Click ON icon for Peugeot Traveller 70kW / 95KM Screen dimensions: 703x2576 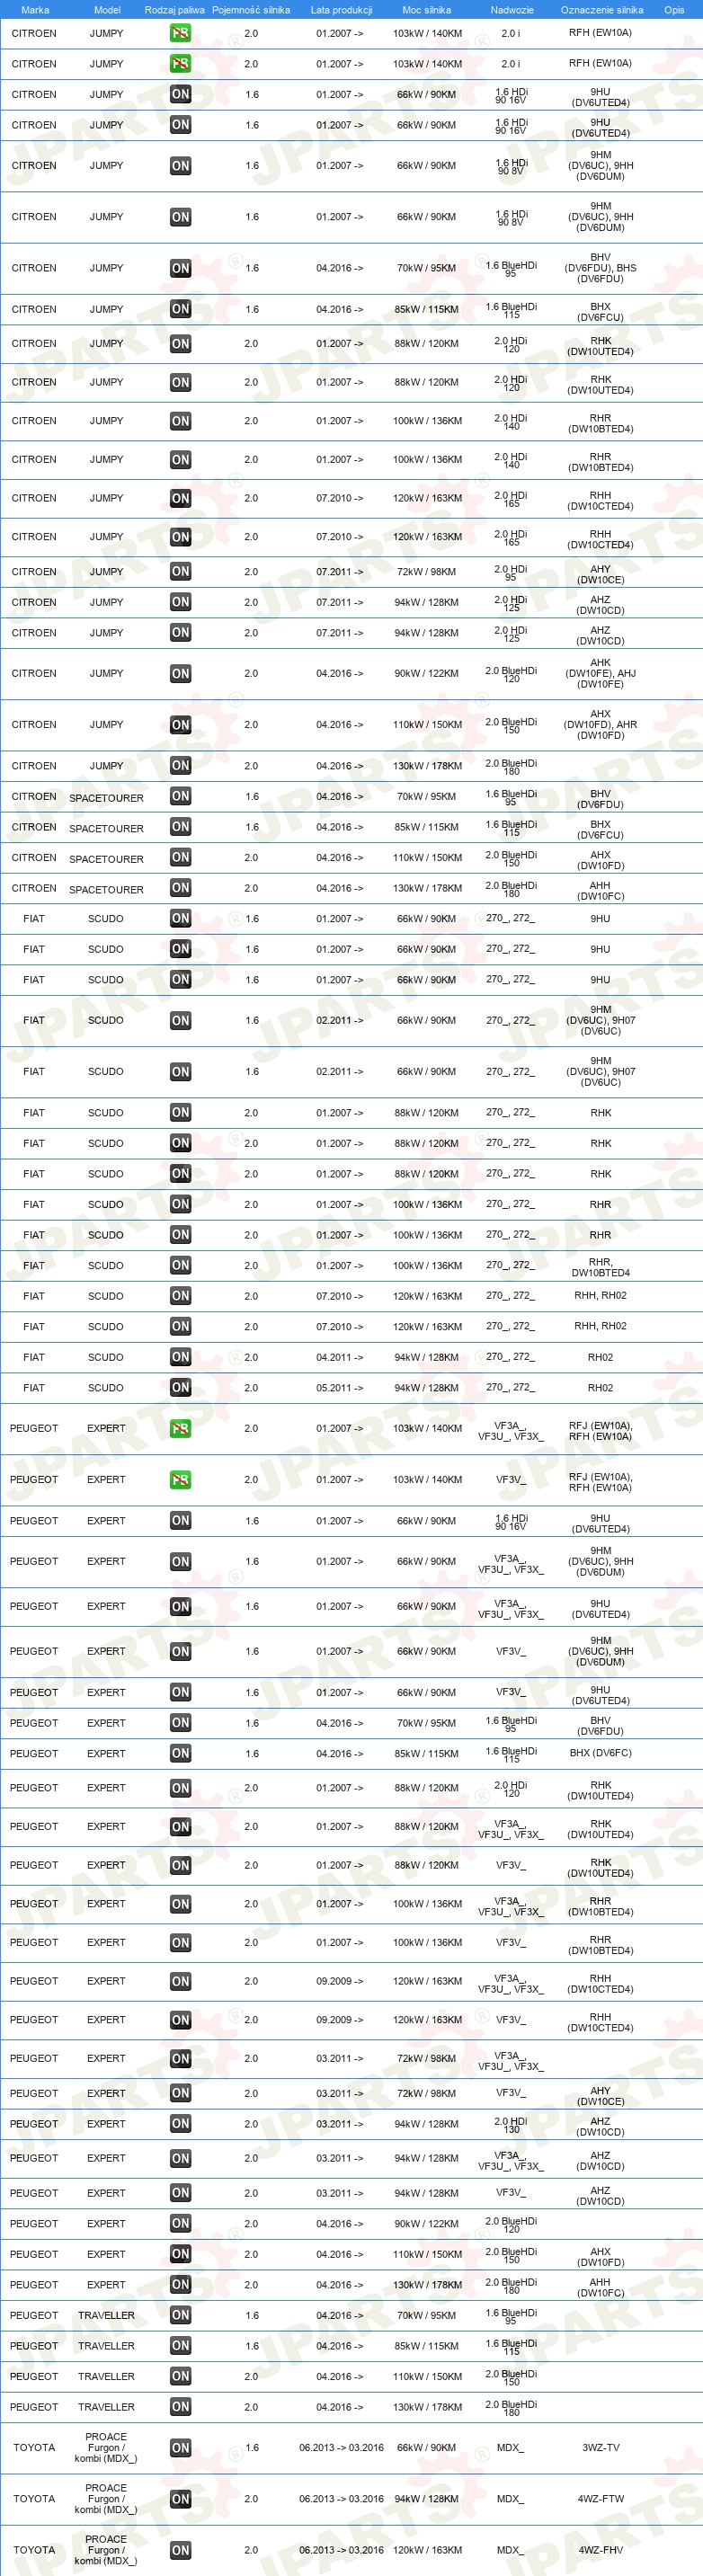[180, 2315]
